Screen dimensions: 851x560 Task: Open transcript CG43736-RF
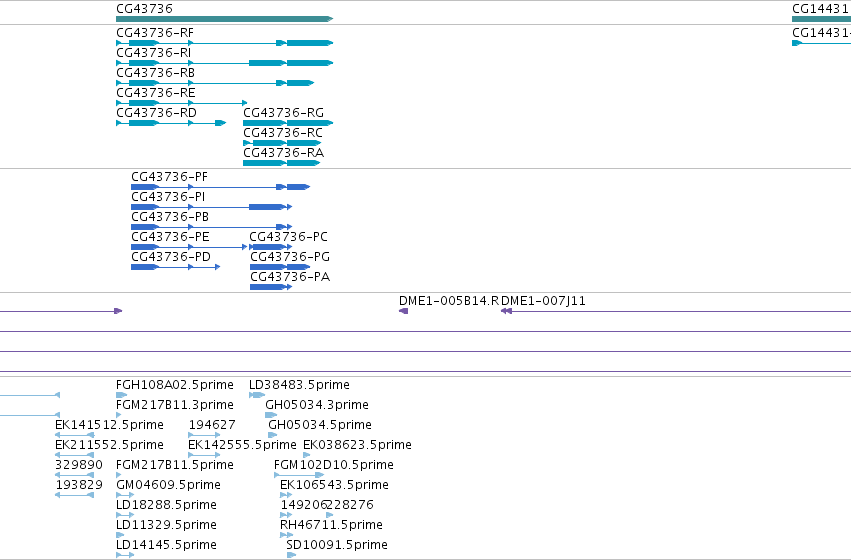pyautogui.click(x=155, y=33)
